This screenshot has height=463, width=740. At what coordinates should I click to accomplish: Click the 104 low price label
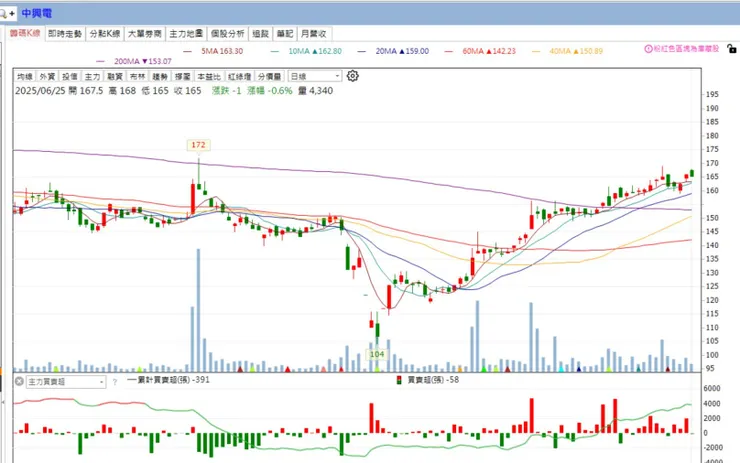point(377,354)
